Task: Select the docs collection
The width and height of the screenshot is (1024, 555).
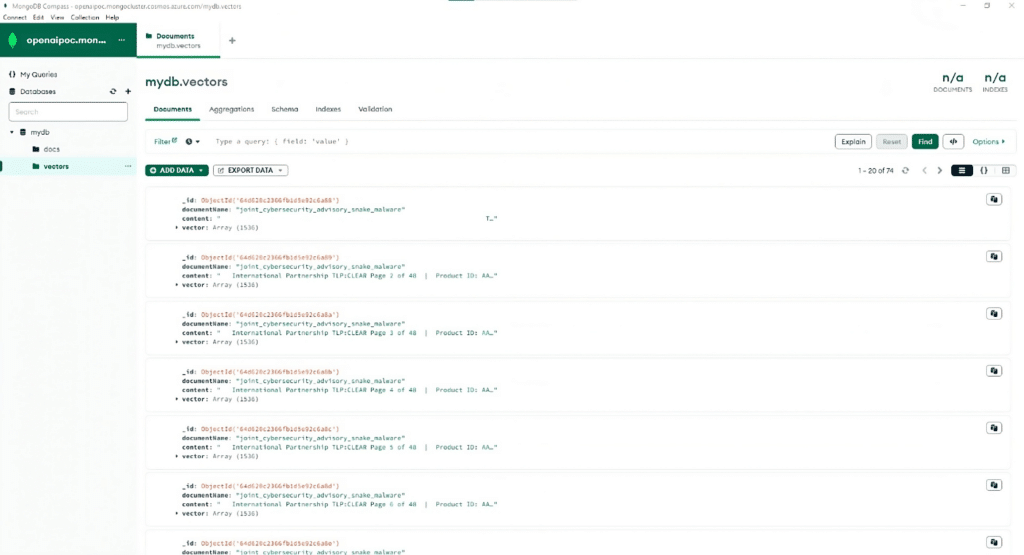Action: [x=52, y=150]
